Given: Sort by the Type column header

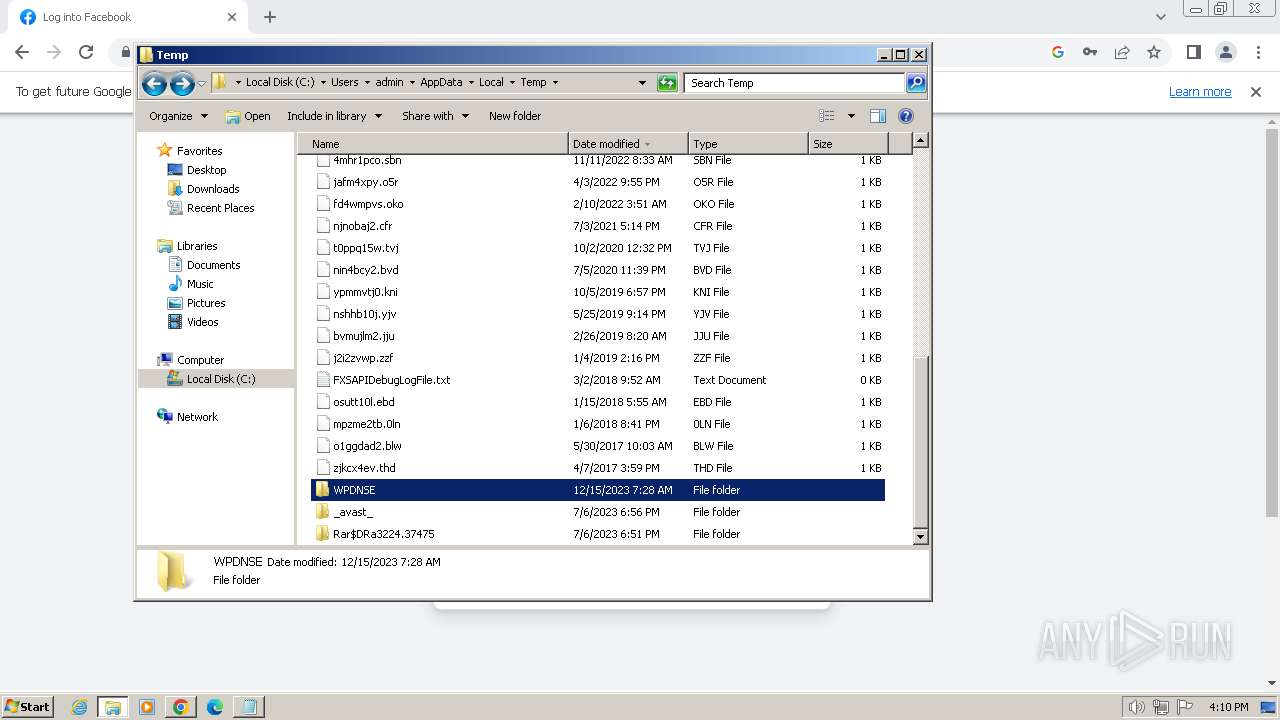Looking at the screenshot, I should click(748, 144).
